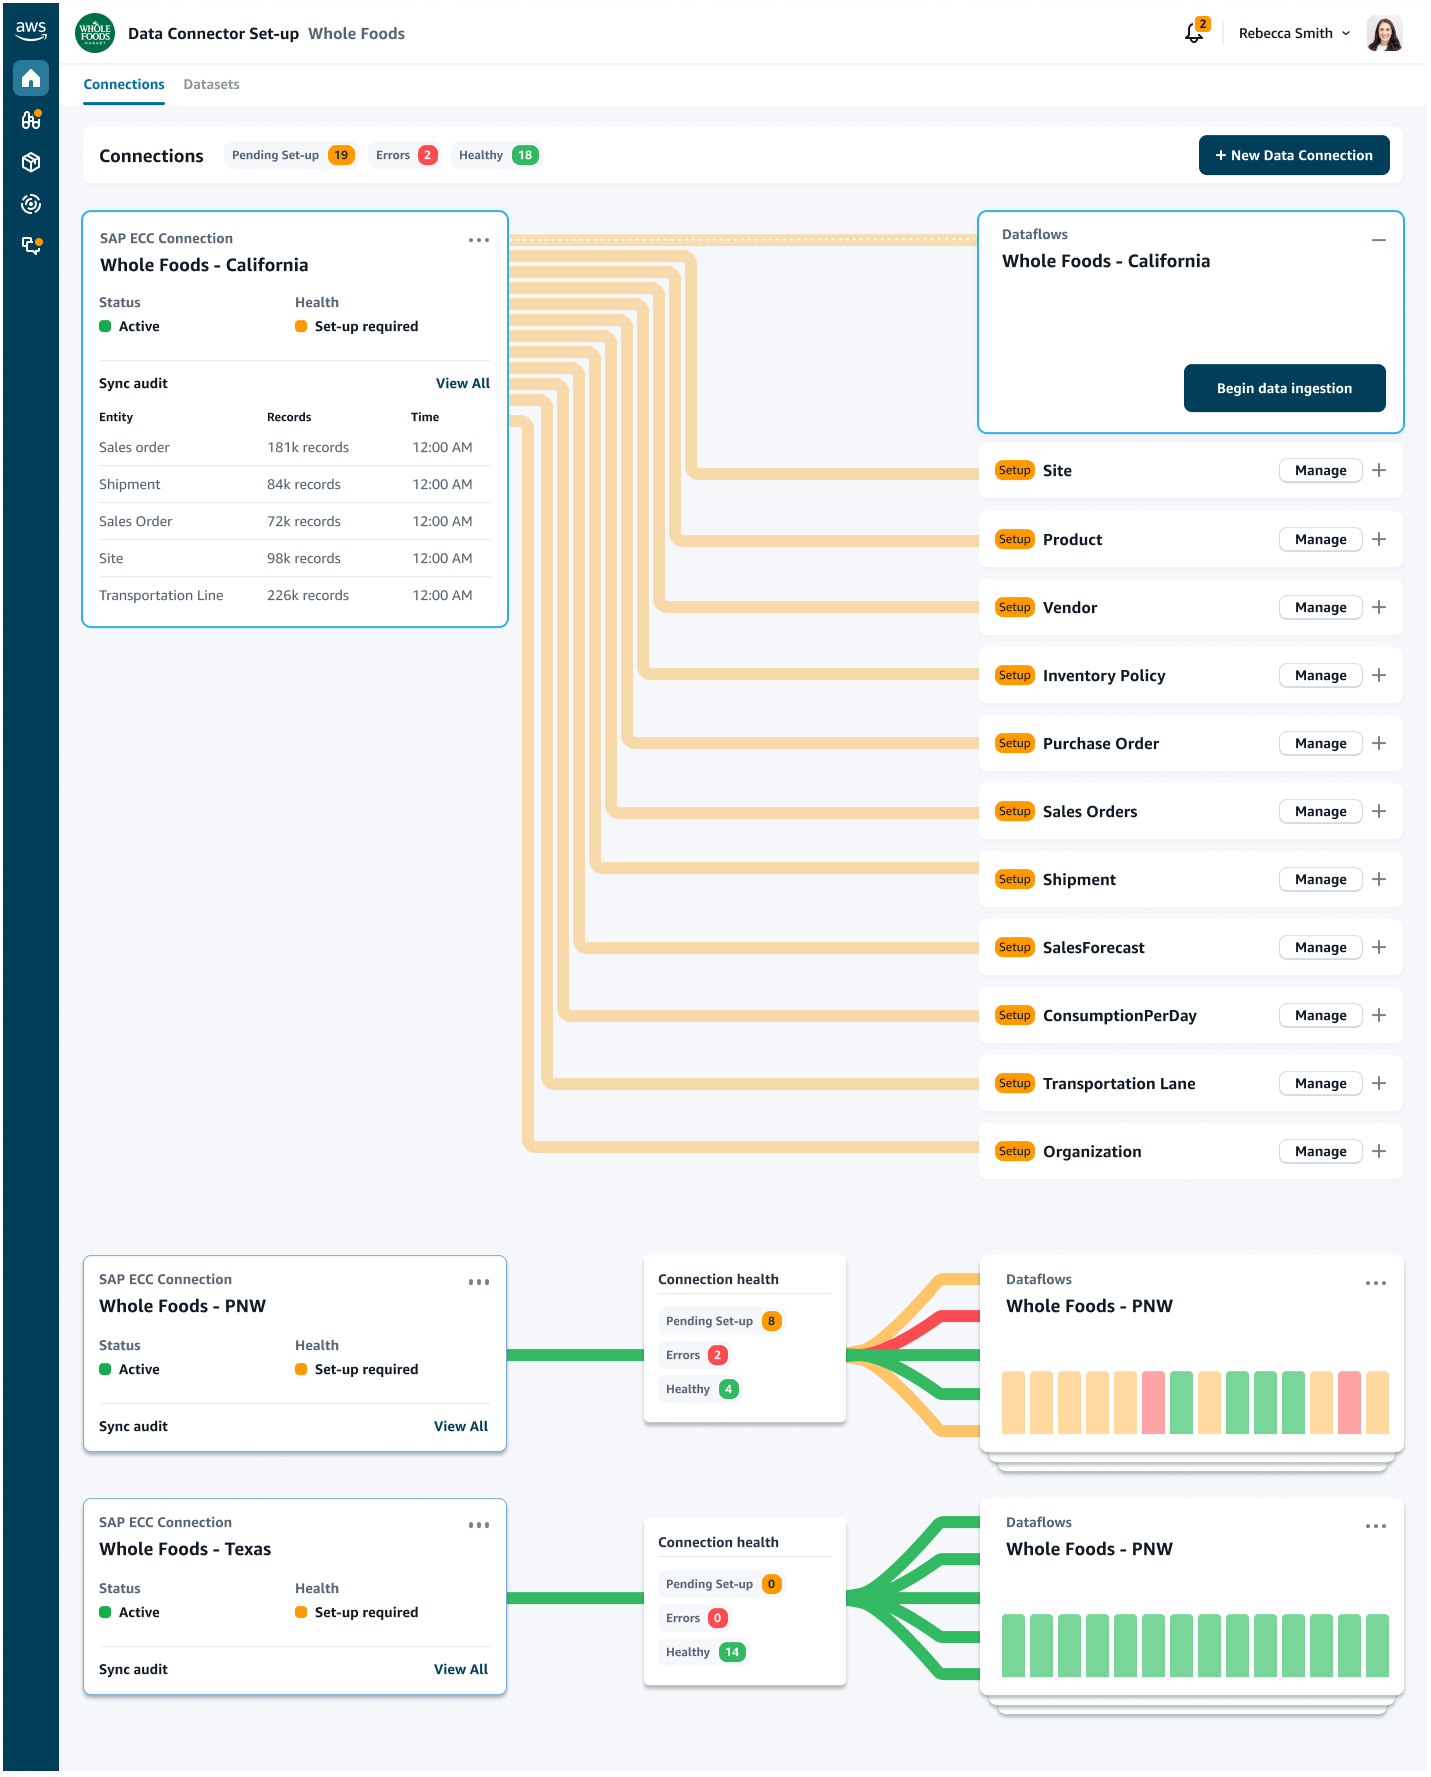Expand the Vendor dataflow row

pos(1379,607)
